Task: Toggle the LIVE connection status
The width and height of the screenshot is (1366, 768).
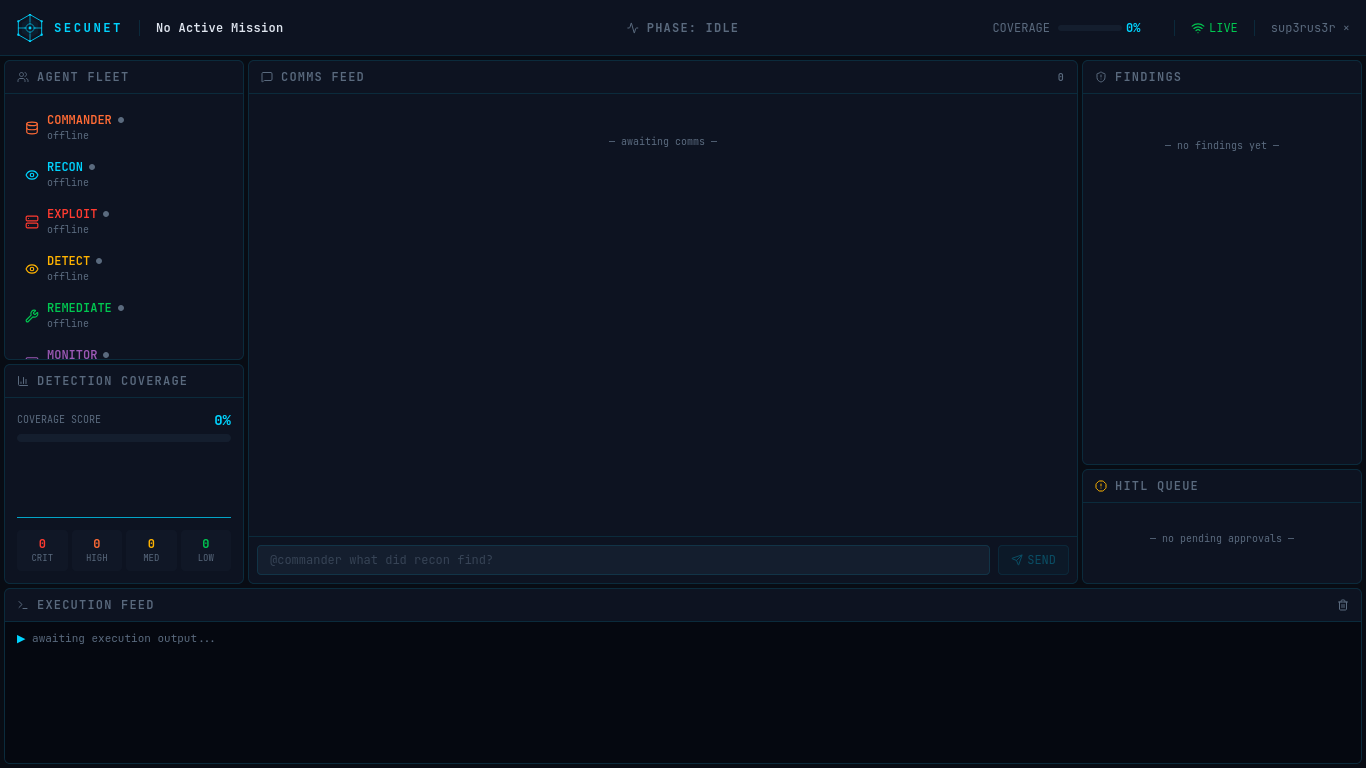Action: coord(1214,27)
